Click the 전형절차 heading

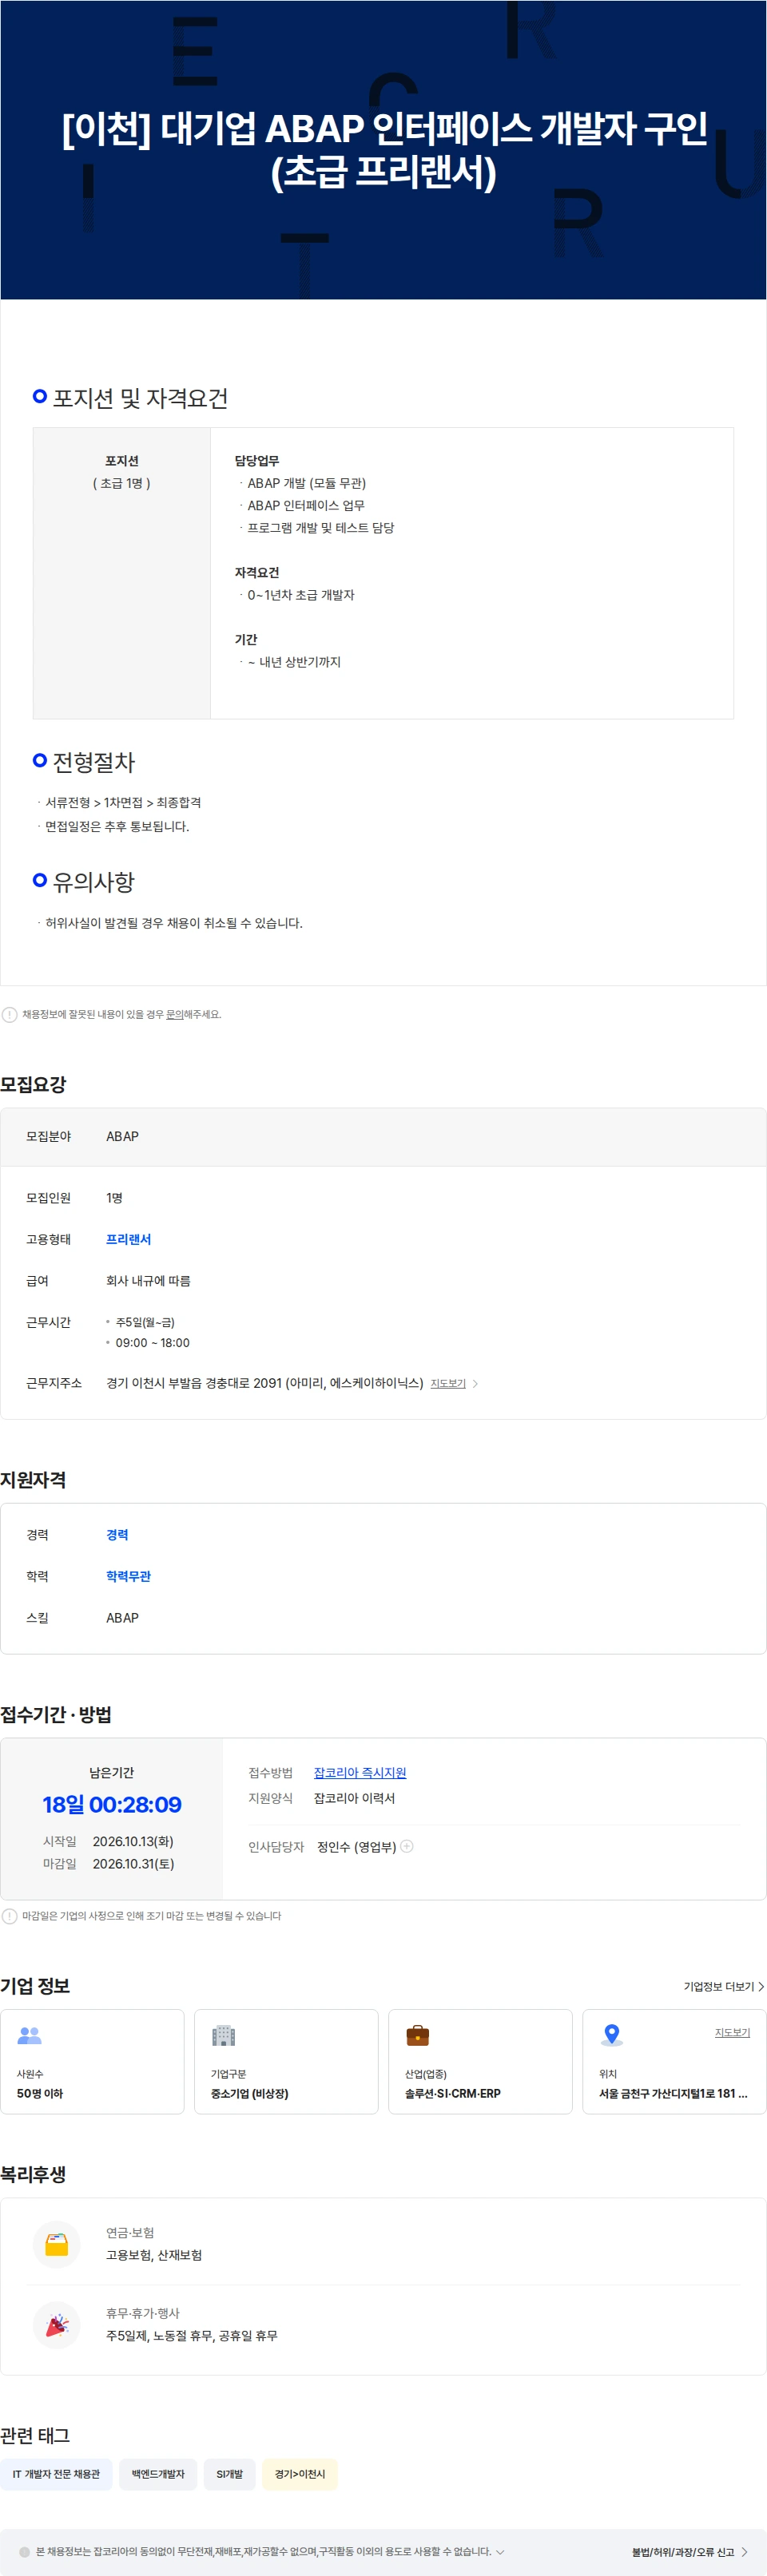[x=93, y=762]
